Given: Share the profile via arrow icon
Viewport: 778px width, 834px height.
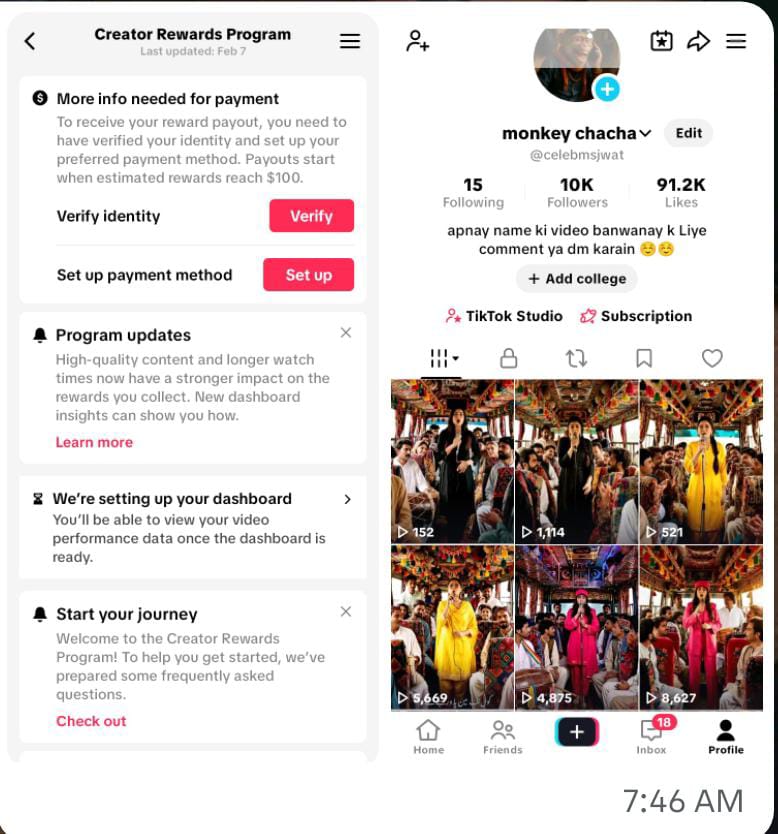Looking at the screenshot, I should 698,41.
